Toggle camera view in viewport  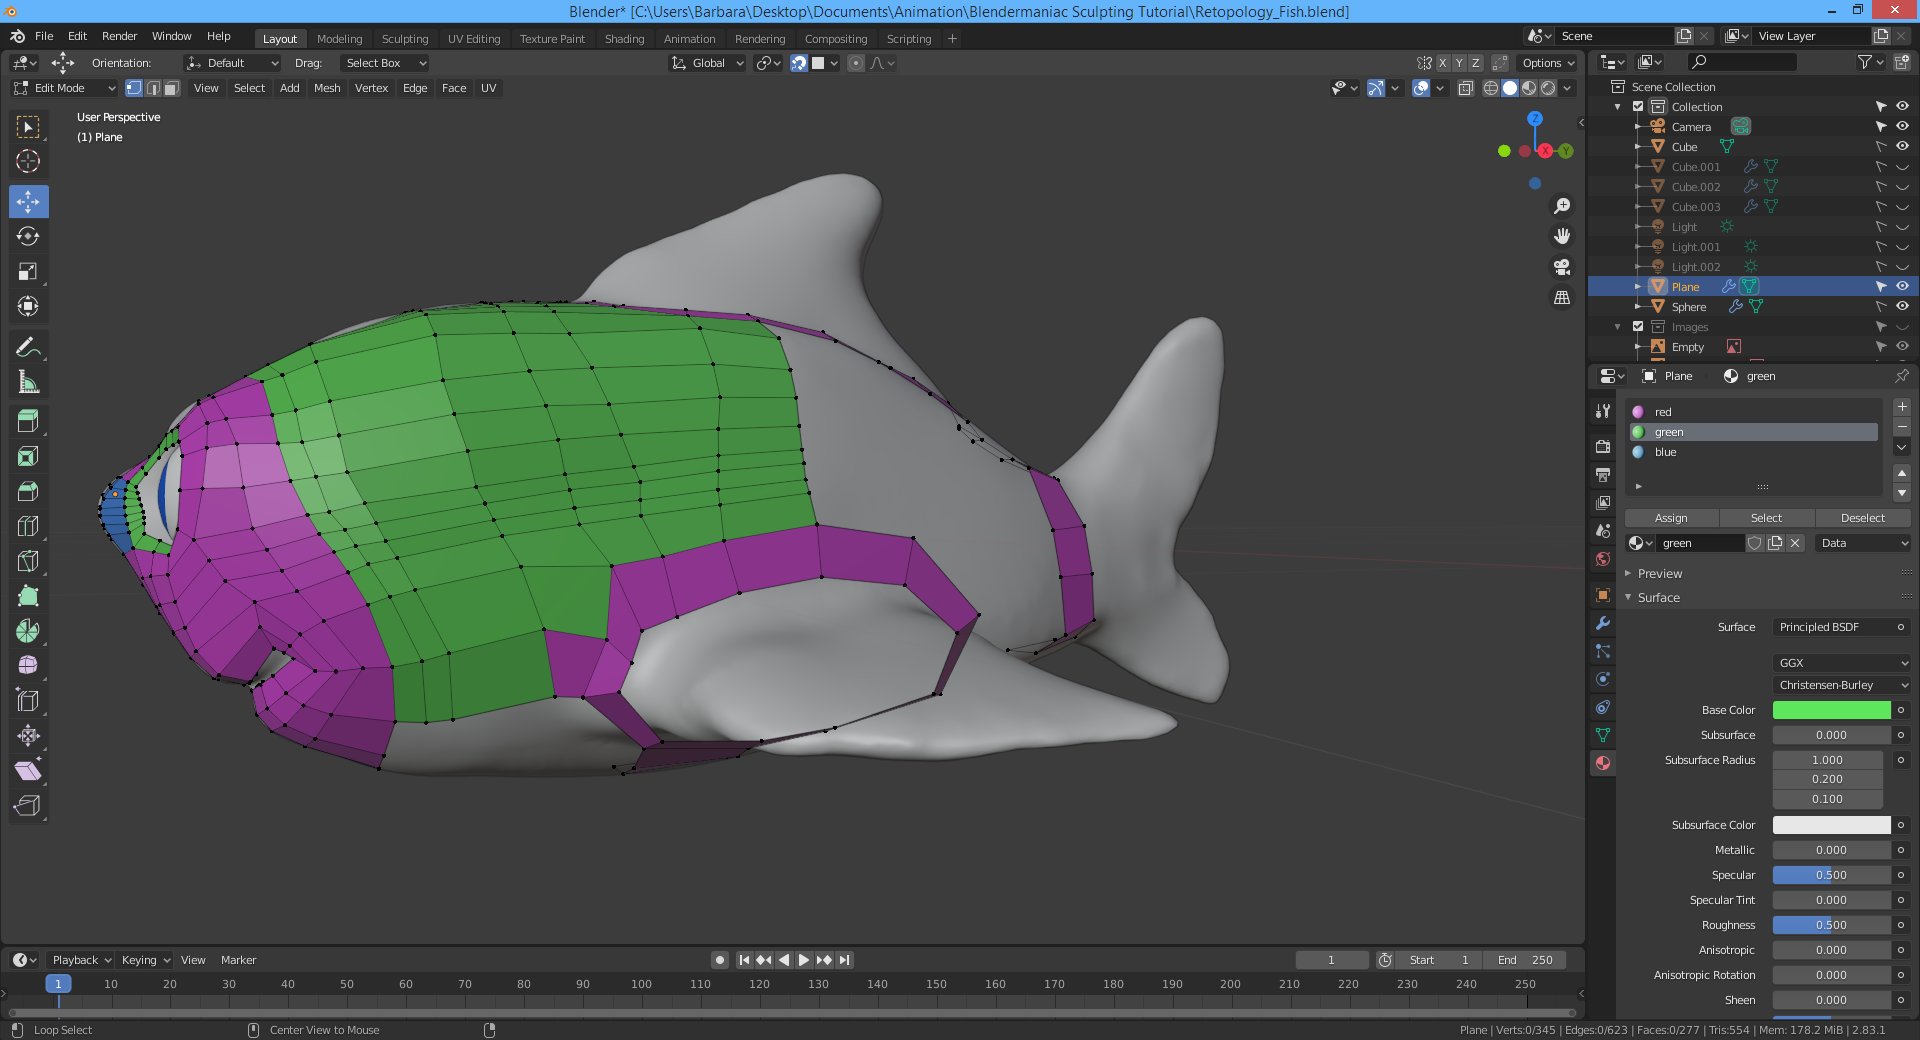1561,267
